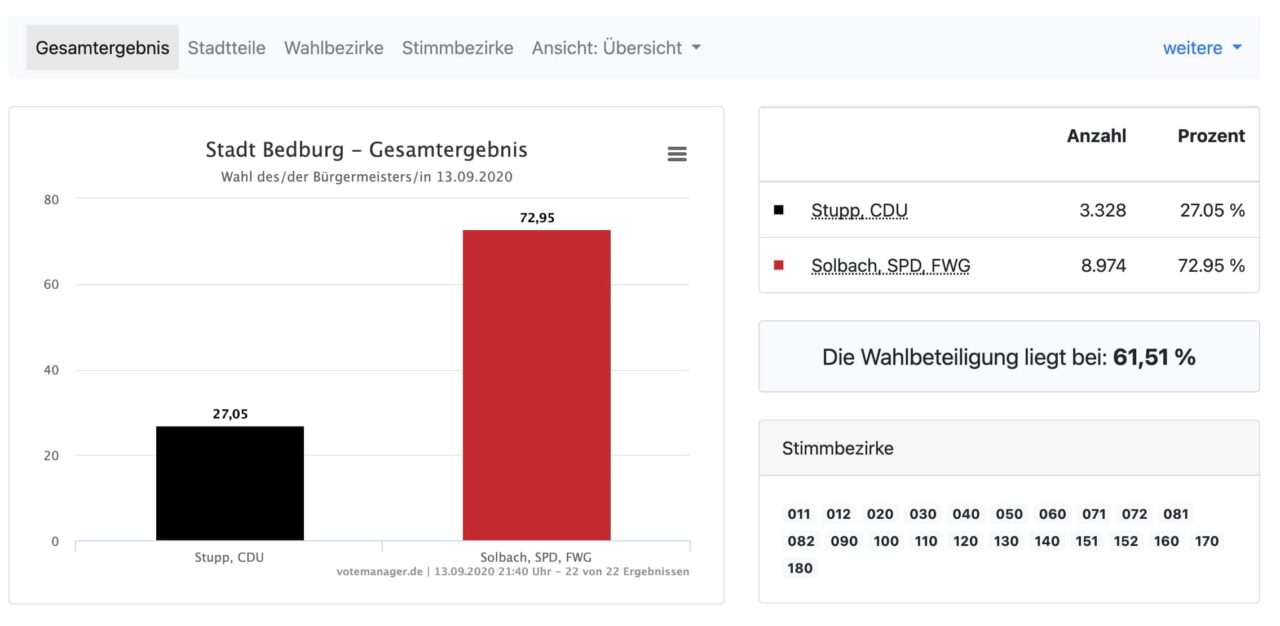Open Stimmbezirk 040

tap(966, 514)
